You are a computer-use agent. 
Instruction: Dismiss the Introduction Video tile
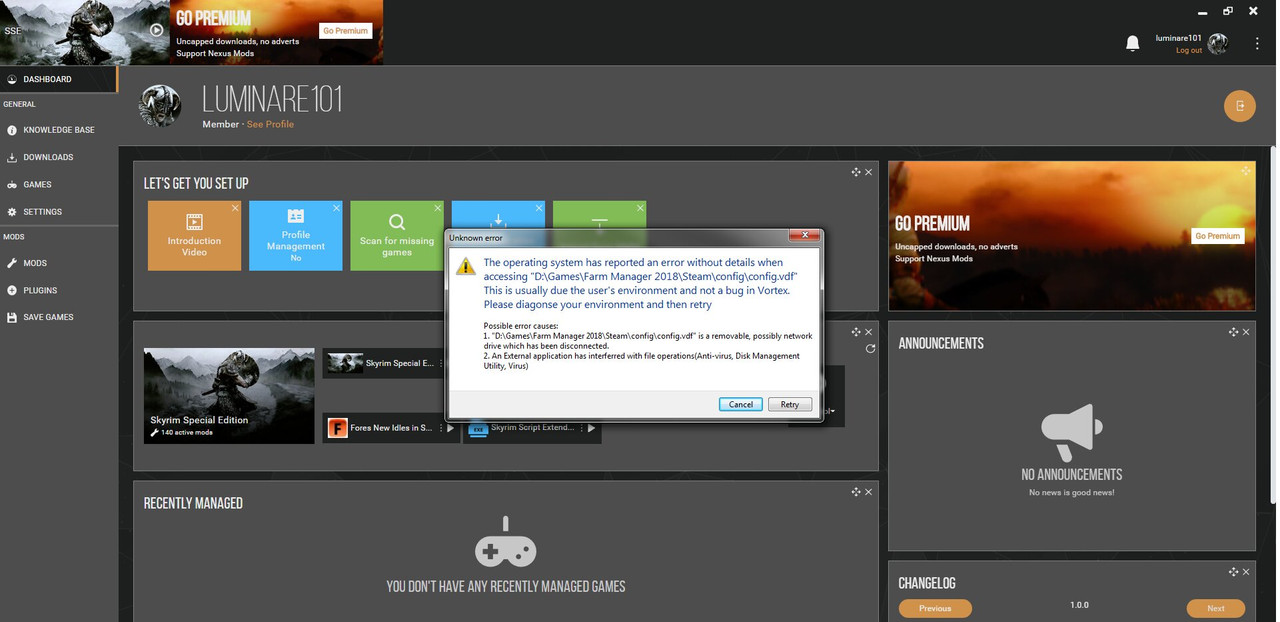pos(235,208)
